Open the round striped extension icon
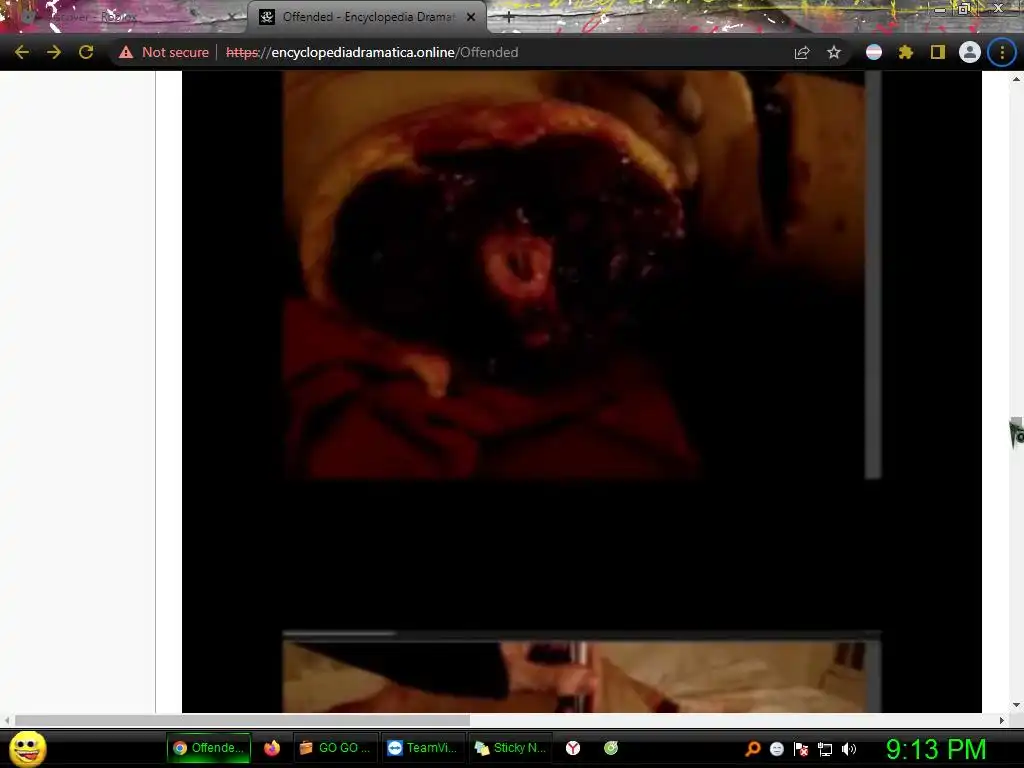1024x768 pixels. pyautogui.click(x=874, y=52)
